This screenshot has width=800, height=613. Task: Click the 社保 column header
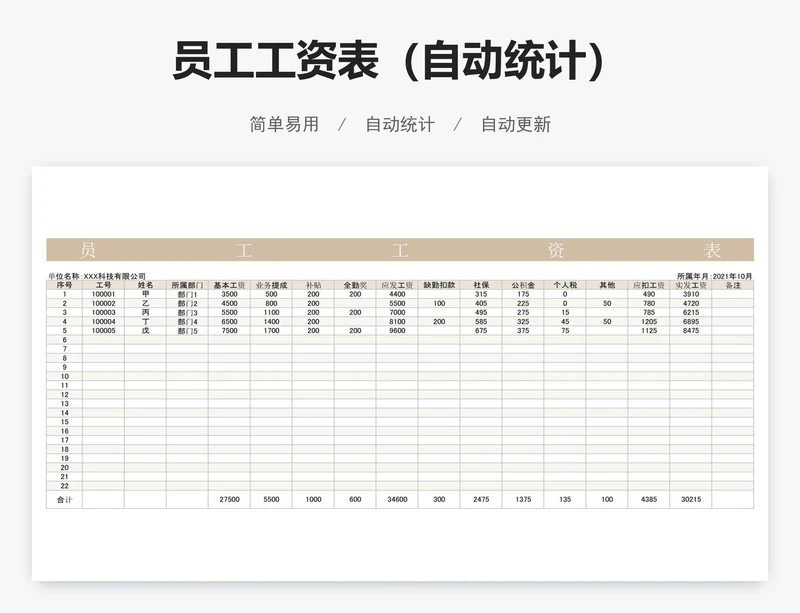click(x=481, y=285)
